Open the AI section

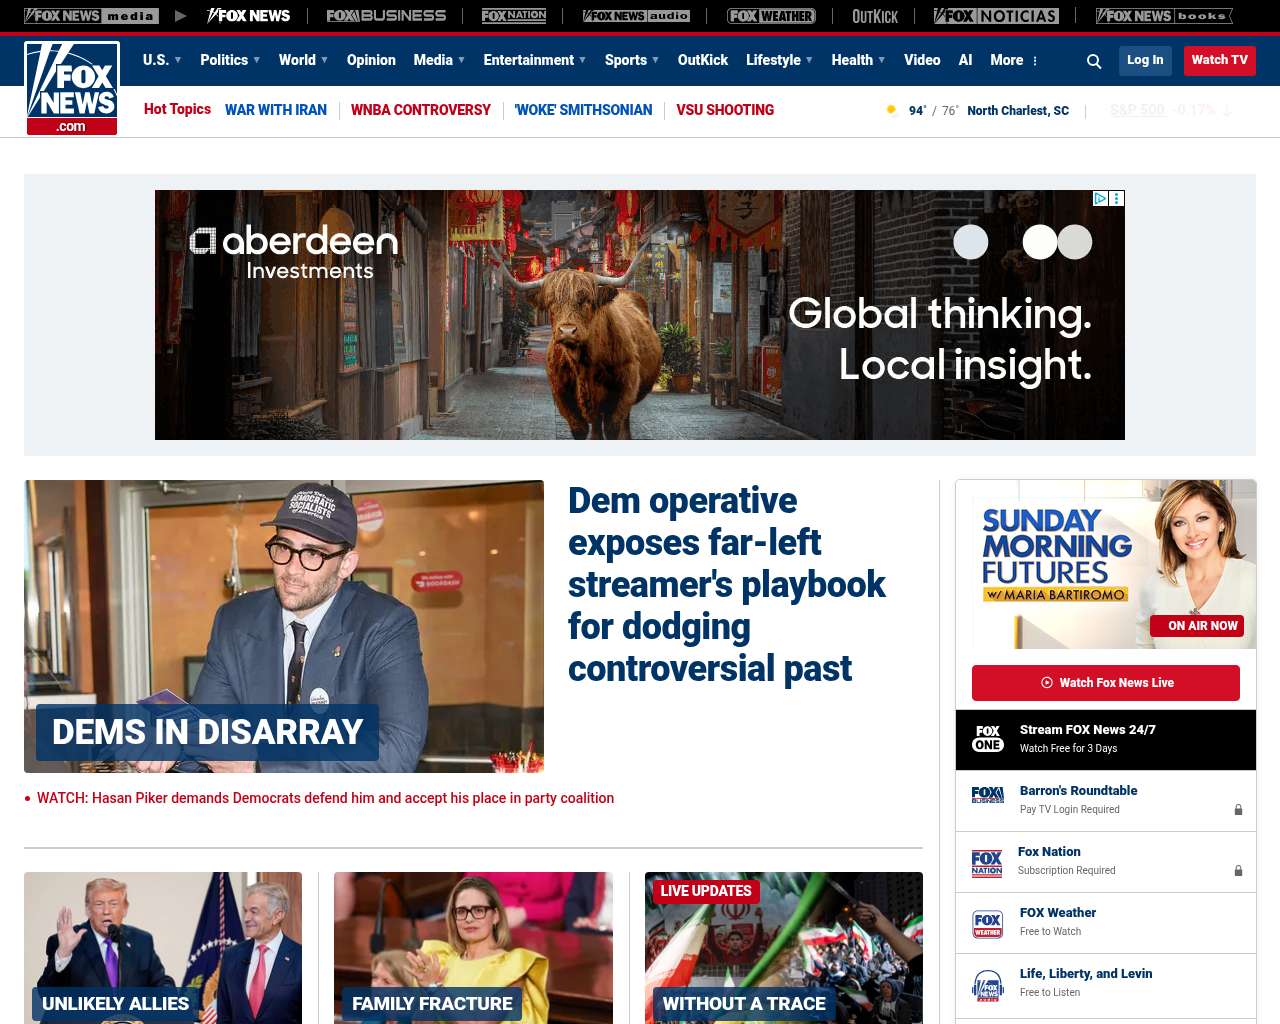[x=965, y=60]
